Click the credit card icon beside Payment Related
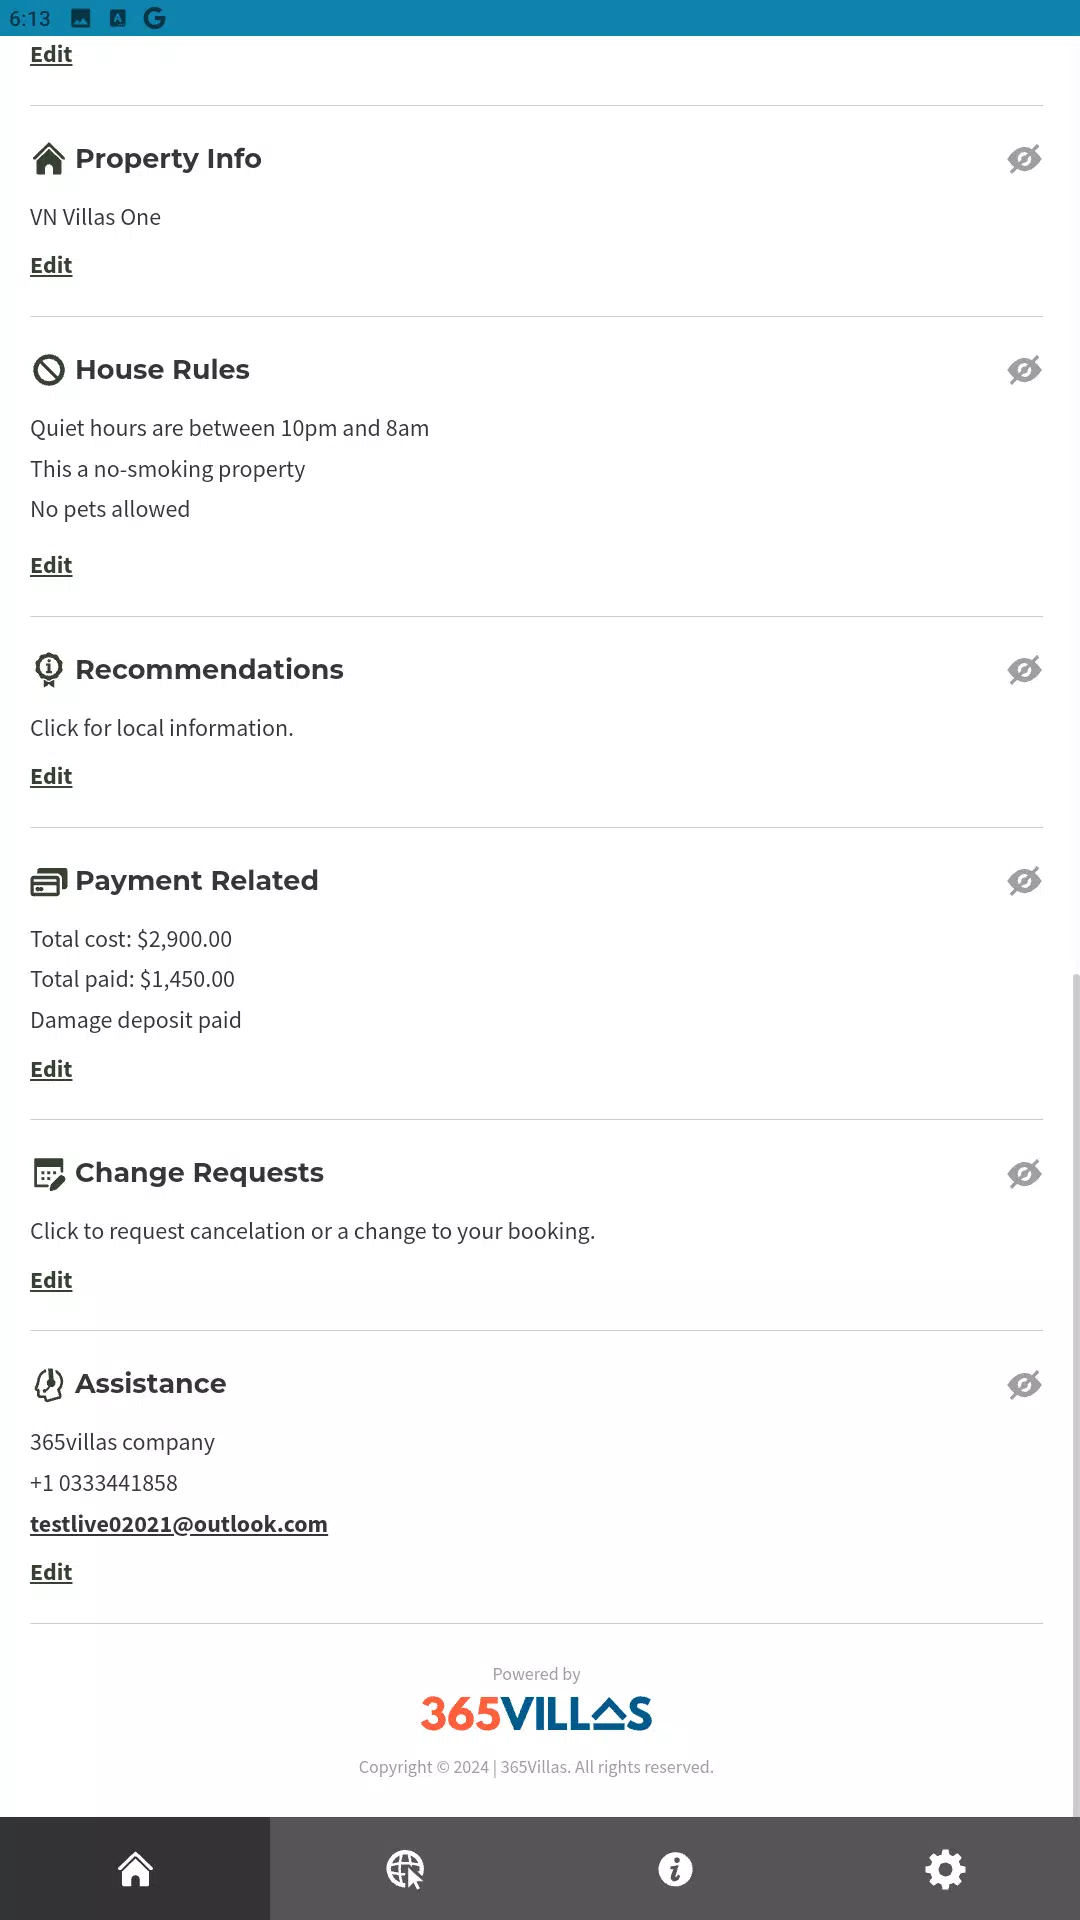Screen dimensions: 1080x1920 [x=48, y=881]
